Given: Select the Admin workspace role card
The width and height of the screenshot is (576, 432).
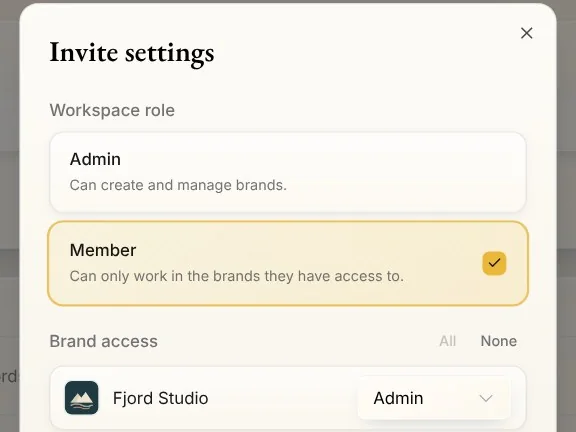Looking at the screenshot, I should tap(288, 172).
